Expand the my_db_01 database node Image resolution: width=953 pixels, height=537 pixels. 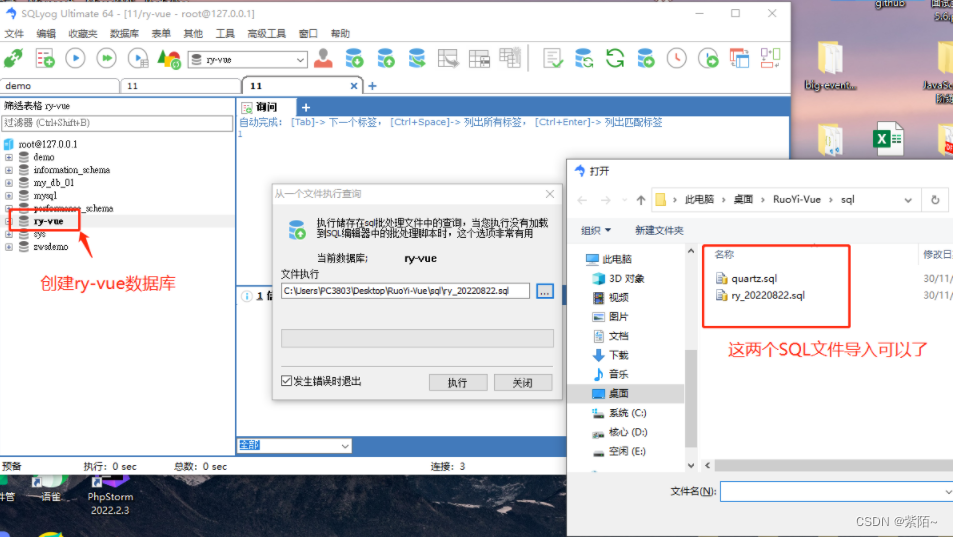pos(9,182)
